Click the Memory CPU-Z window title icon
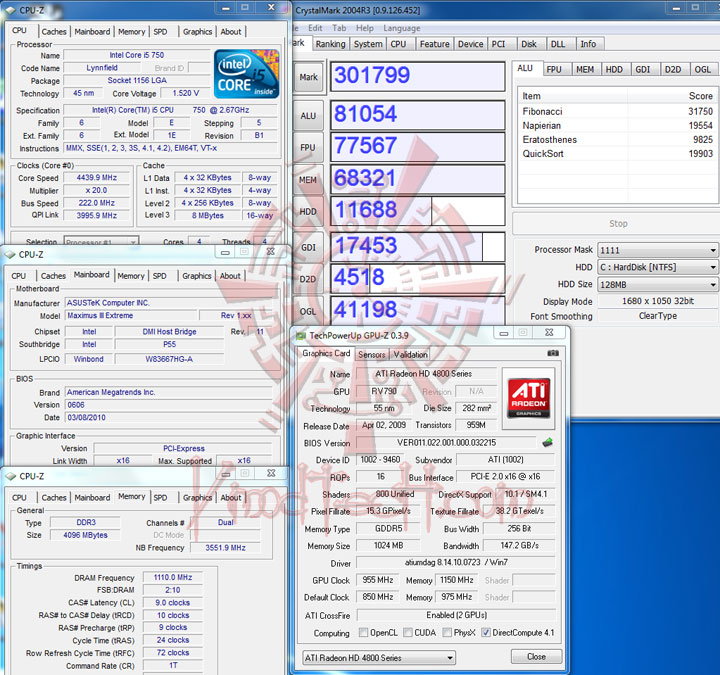This screenshot has height=675, width=720. [x=10, y=477]
